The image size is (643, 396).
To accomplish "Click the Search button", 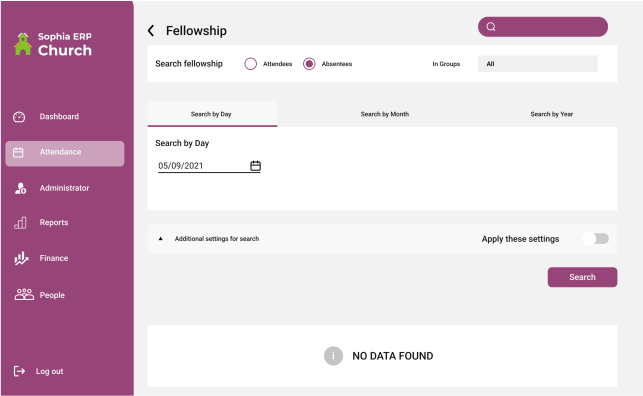I will coord(582,277).
